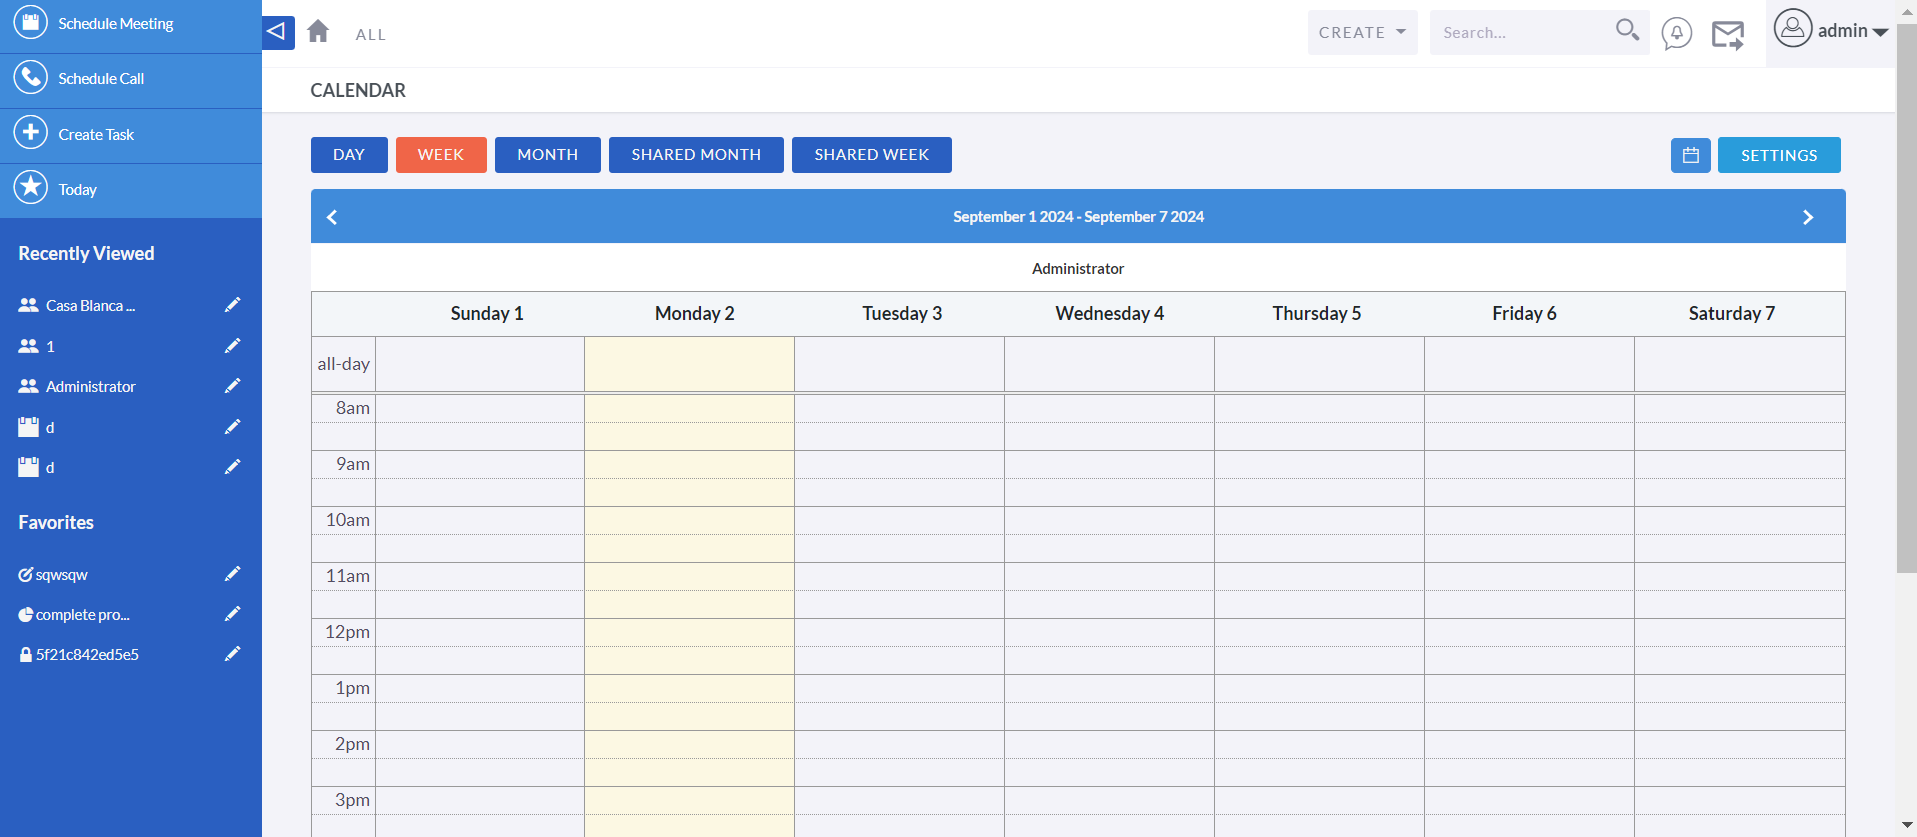1917x837 pixels.
Task: Click in the Search input field
Action: [x=1520, y=33]
